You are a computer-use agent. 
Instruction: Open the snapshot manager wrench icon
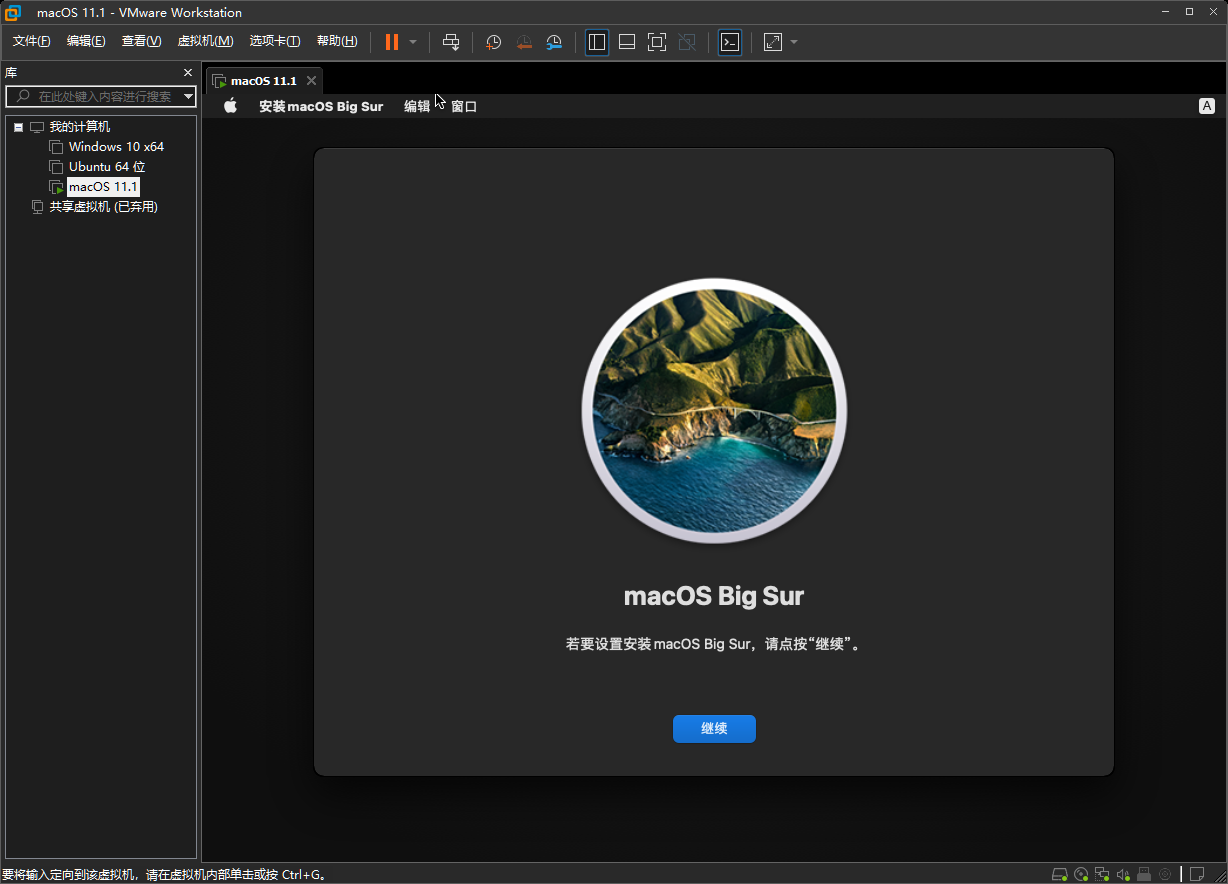coord(554,42)
